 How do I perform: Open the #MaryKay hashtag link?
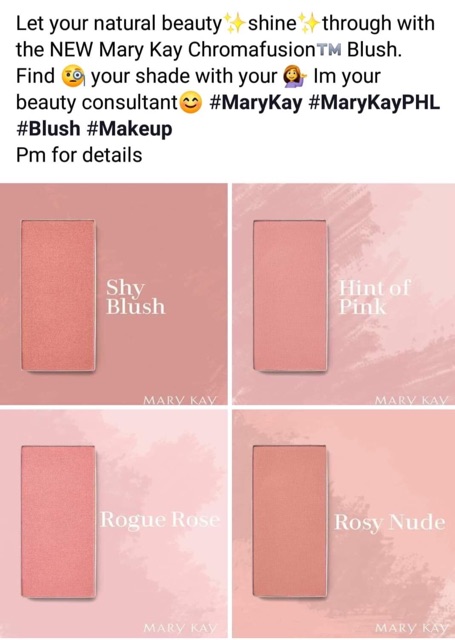tap(256, 103)
